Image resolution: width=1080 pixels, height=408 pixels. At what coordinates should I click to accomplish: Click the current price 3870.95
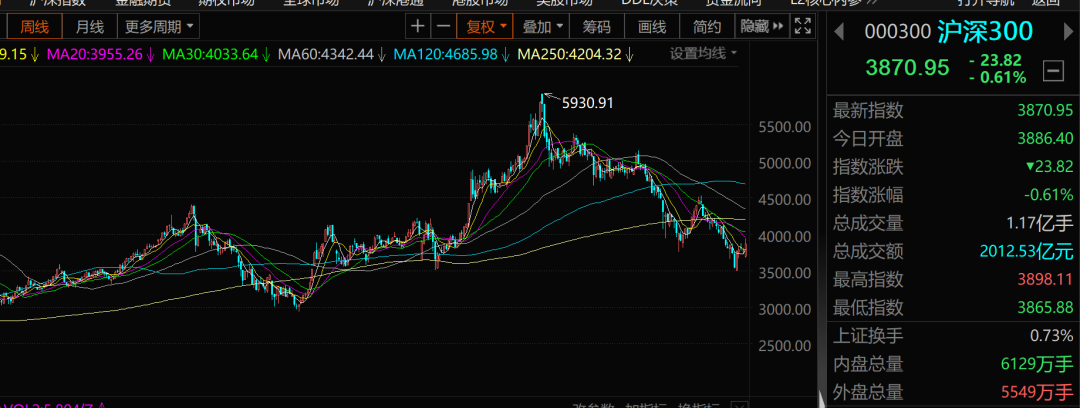(x=907, y=68)
